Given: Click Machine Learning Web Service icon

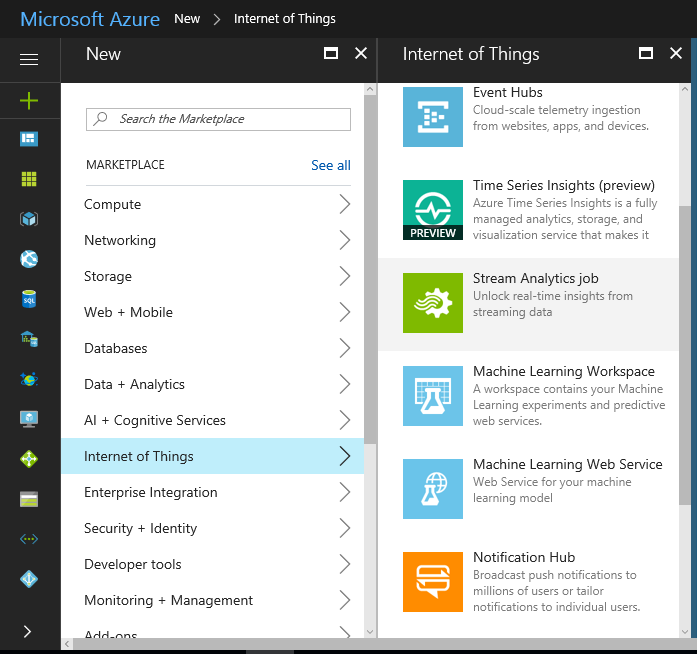Looking at the screenshot, I should coord(433,489).
